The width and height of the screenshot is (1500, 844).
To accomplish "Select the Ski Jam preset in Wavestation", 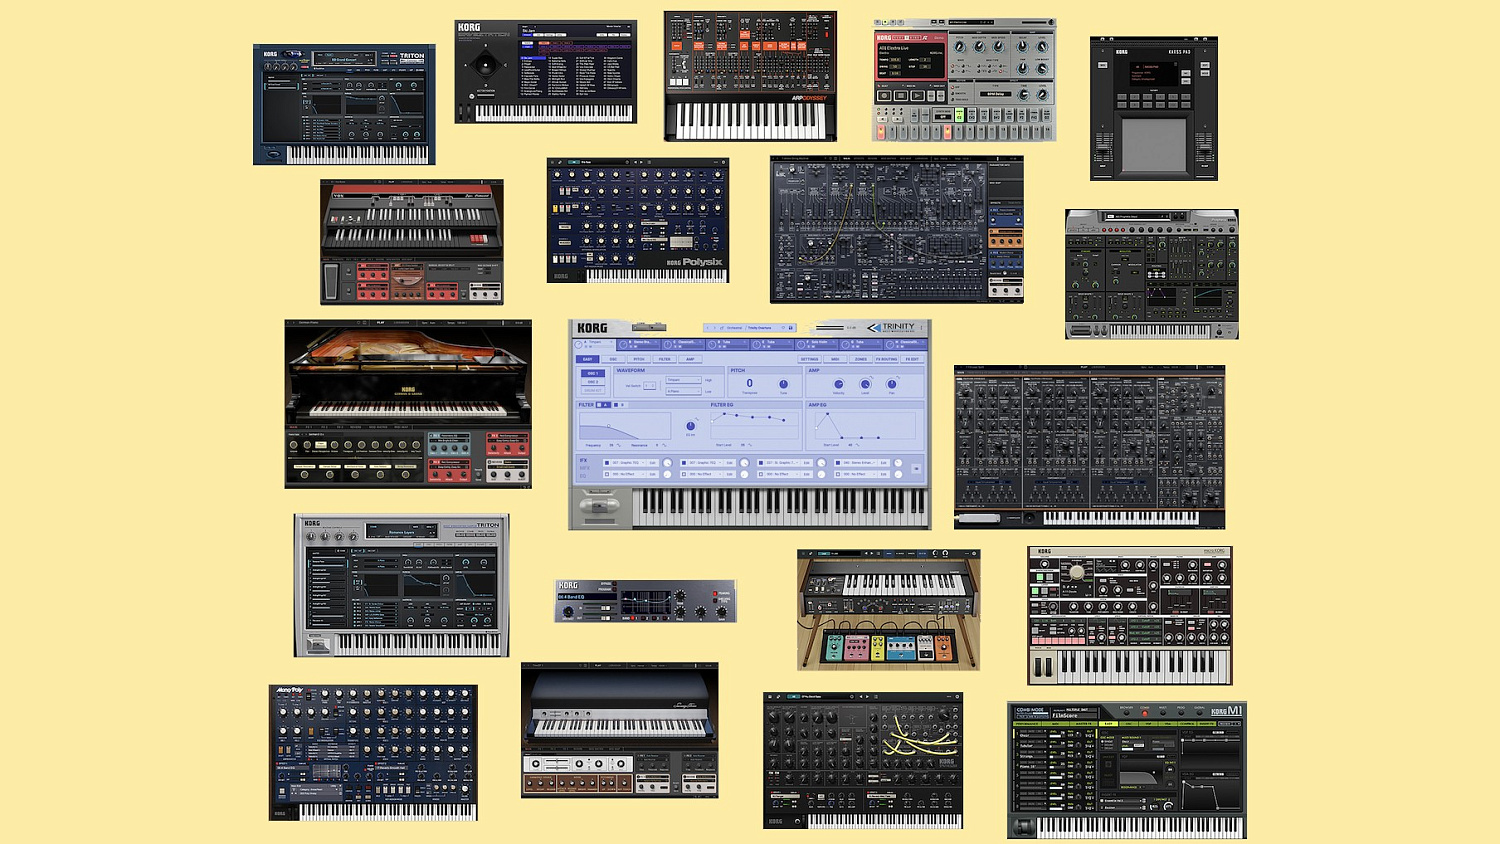I will [x=533, y=58].
